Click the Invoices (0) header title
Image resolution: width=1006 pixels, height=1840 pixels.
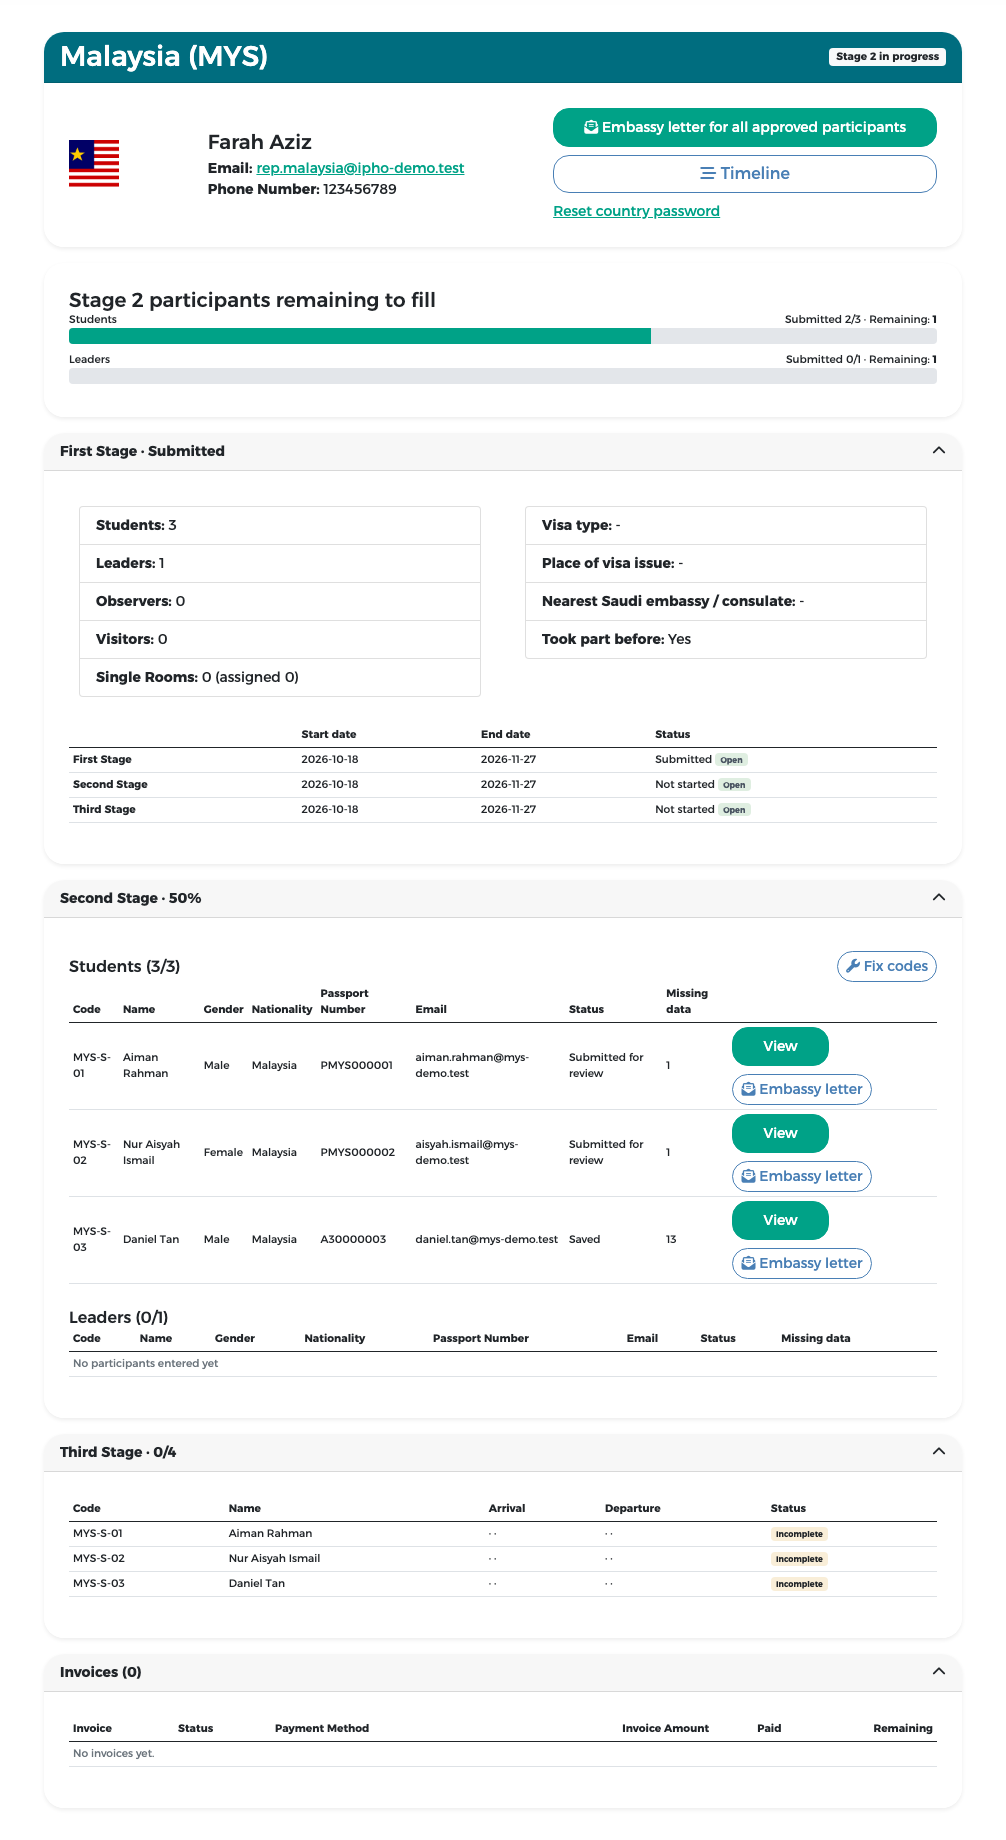[101, 1672]
